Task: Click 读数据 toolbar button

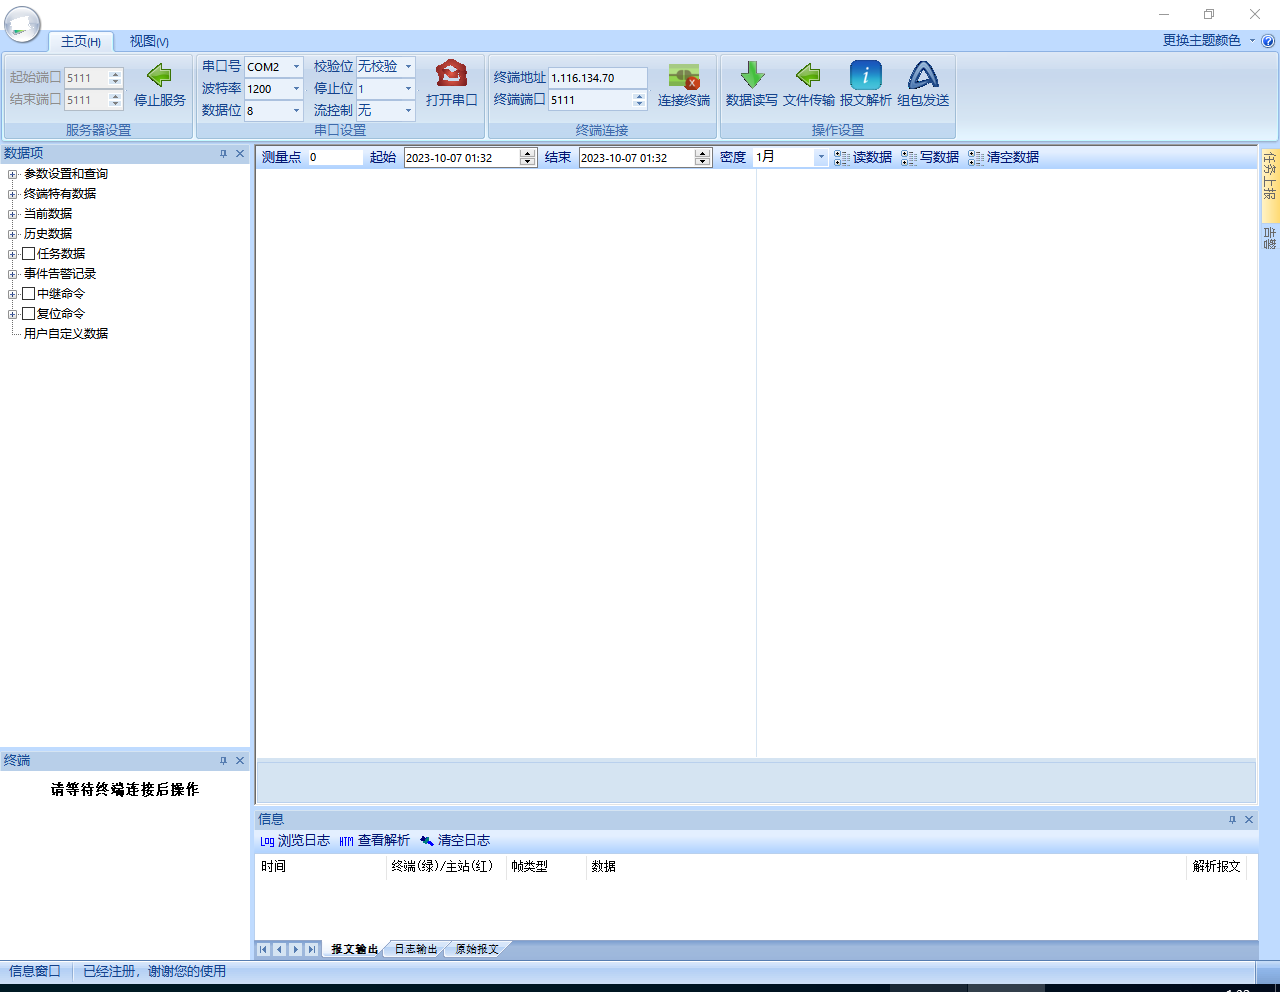Action: [x=863, y=158]
